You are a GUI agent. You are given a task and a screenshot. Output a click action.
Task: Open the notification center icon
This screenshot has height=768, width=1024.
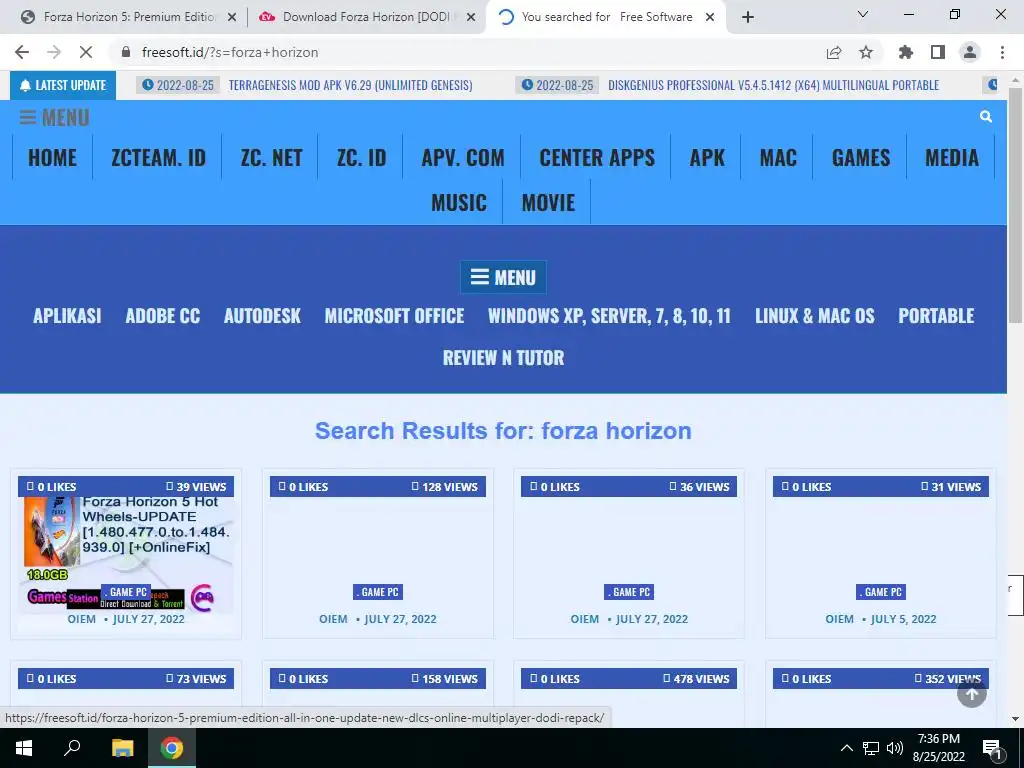992,748
